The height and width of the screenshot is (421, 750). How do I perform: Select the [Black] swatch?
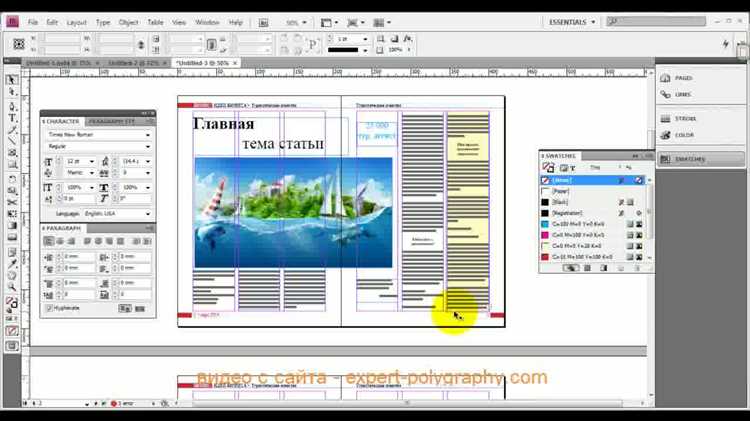[593, 202]
